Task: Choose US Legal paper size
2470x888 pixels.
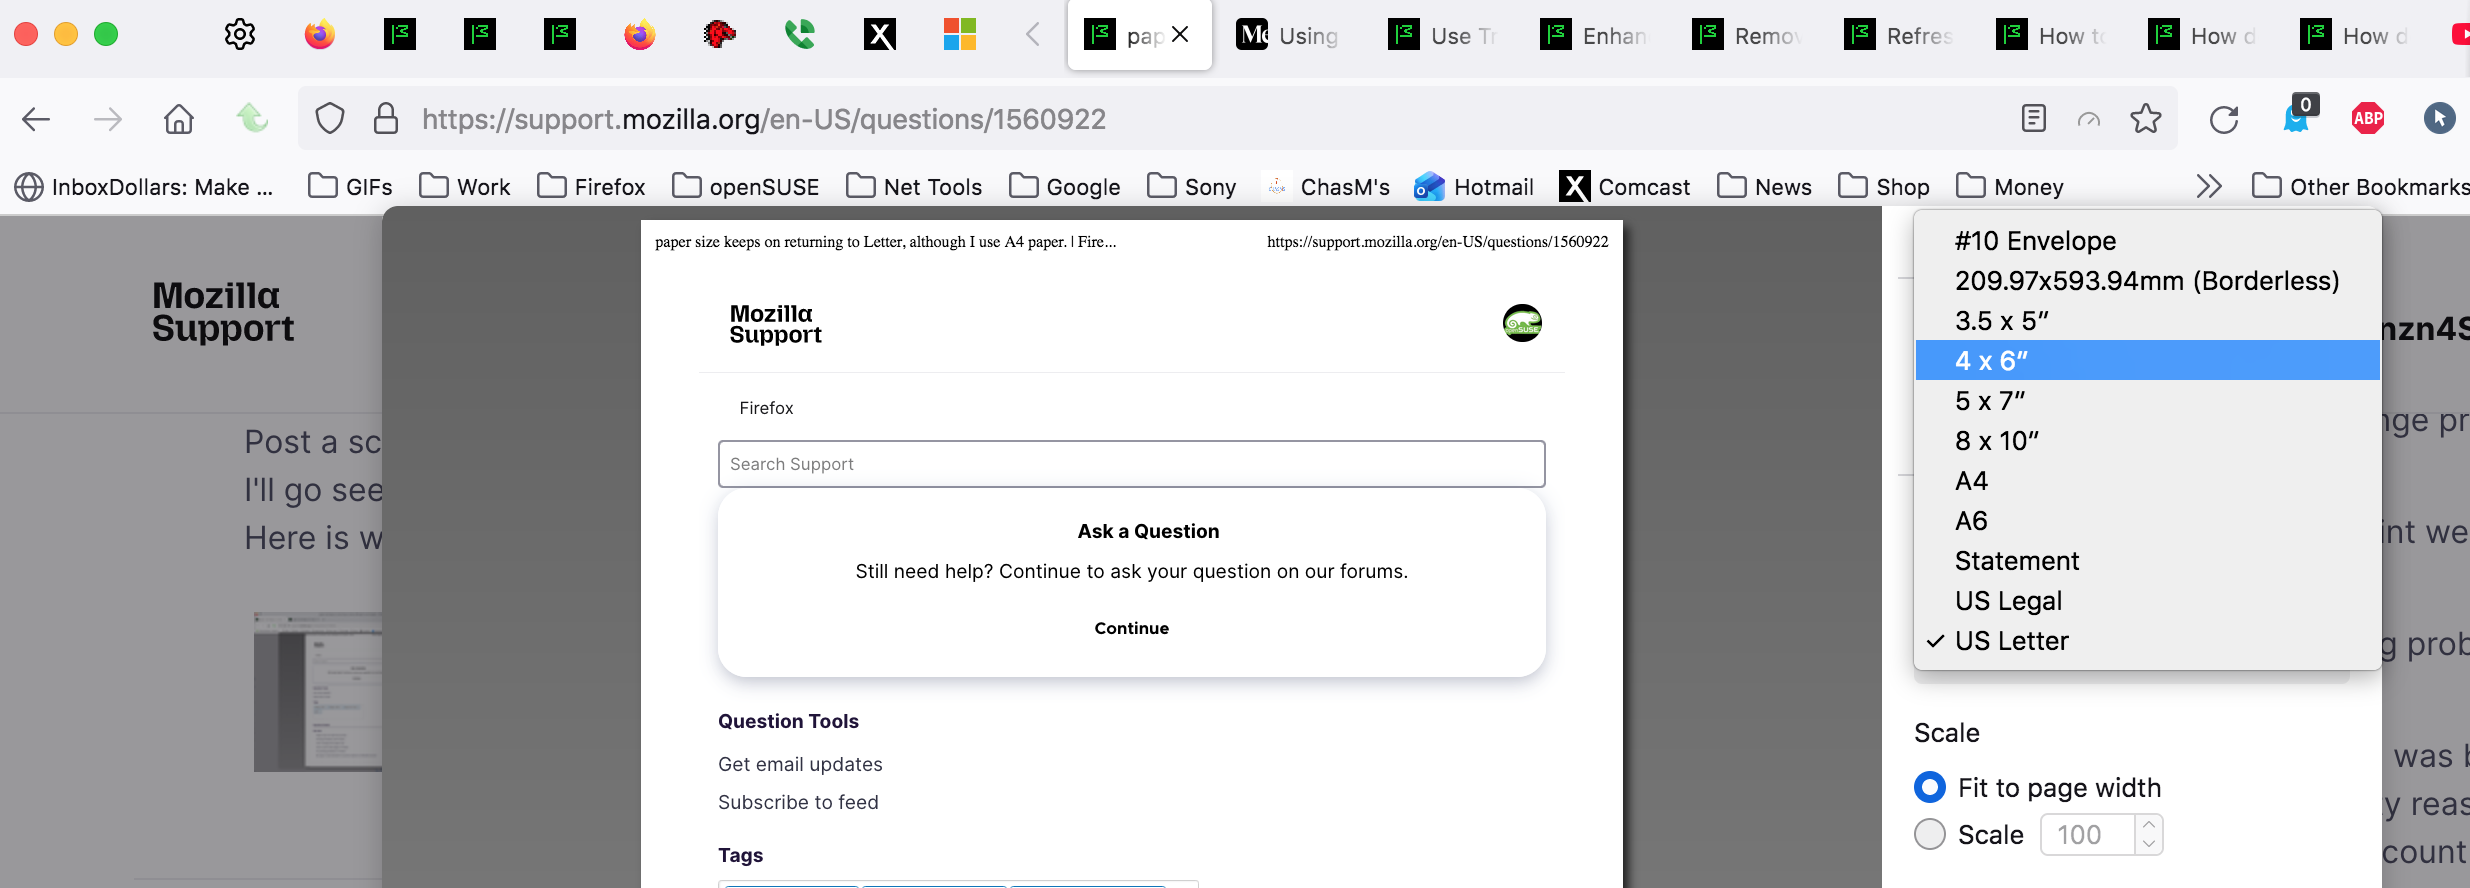Action: (2008, 601)
